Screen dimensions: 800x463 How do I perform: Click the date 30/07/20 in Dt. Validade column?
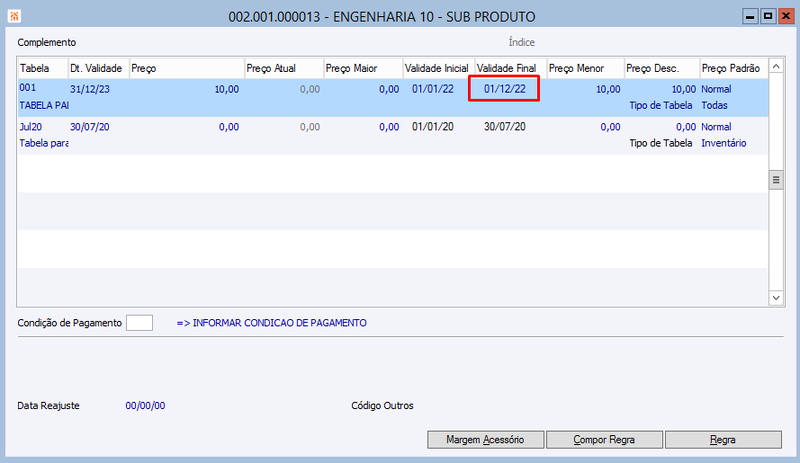tap(90, 127)
